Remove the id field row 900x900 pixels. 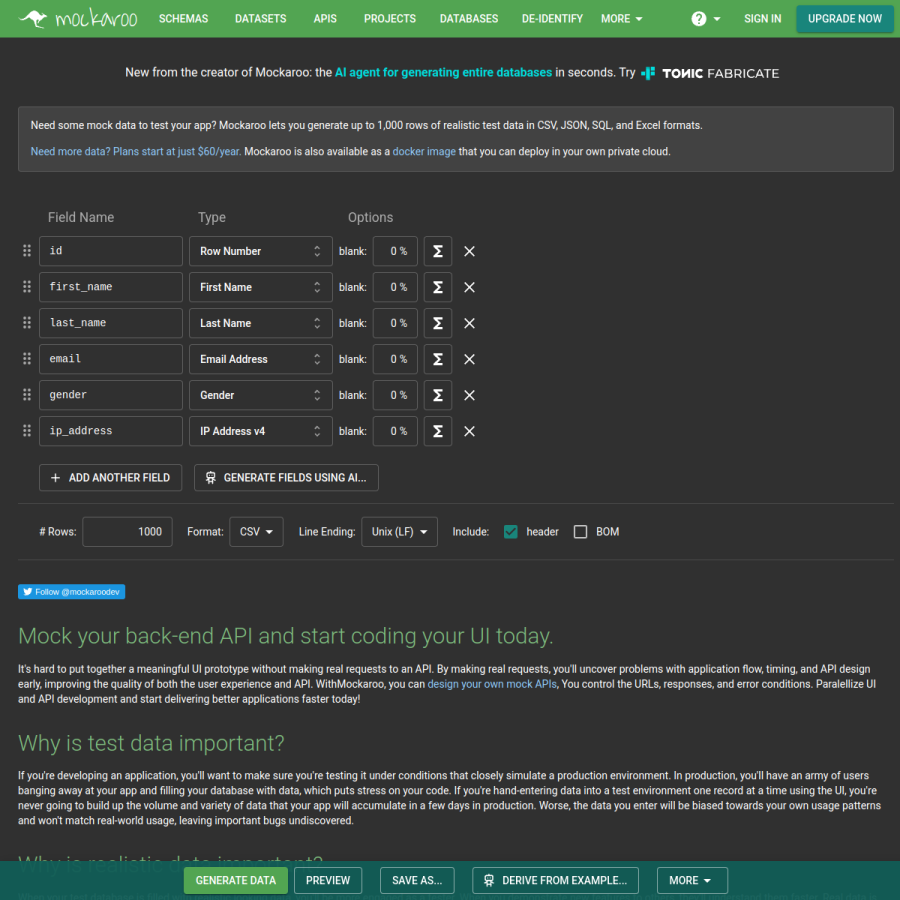pyautogui.click(x=469, y=251)
